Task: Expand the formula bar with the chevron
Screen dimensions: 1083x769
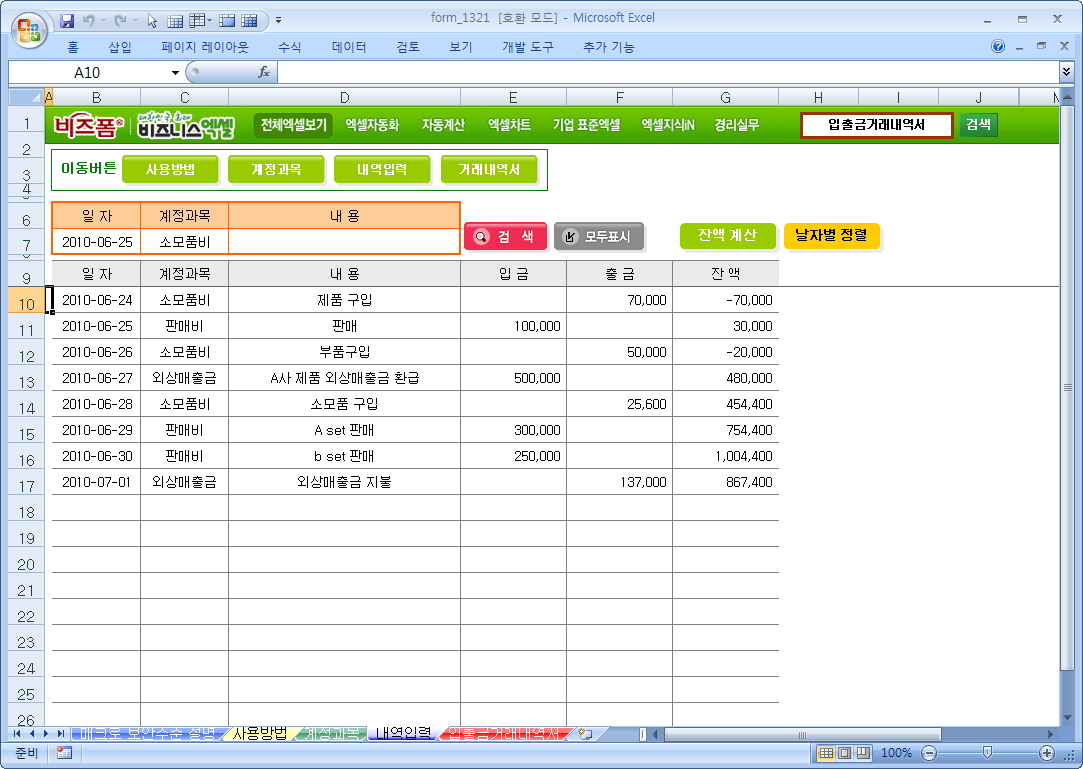Action: (1066, 72)
